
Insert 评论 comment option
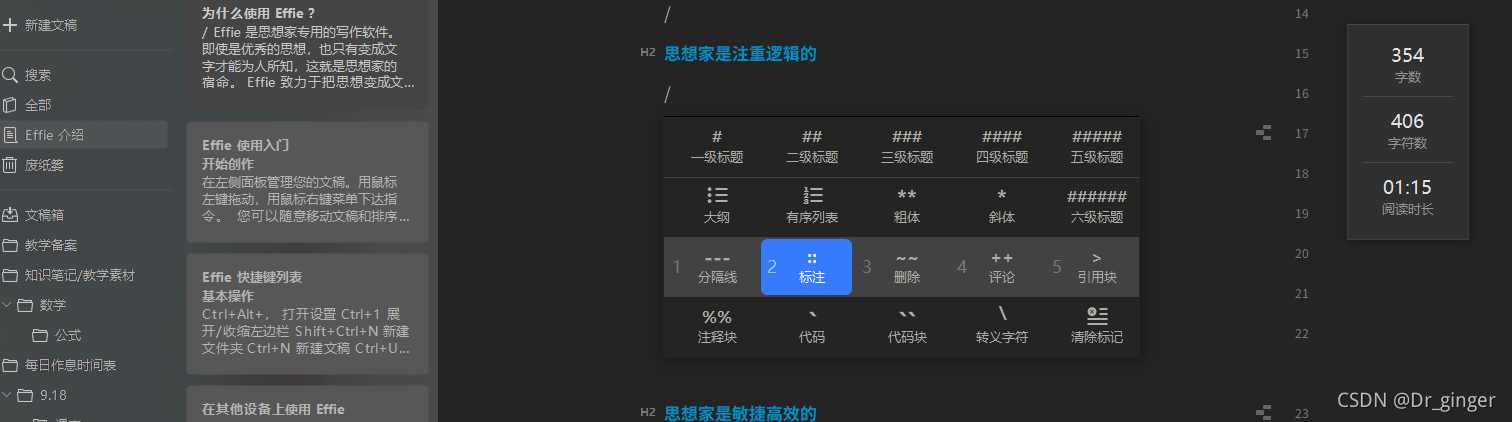[1002, 267]
